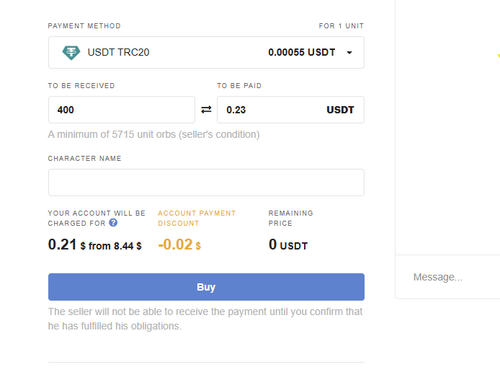Open the help question mark beside Charged For
This screenshot has height=383, width=500.
[x=113, y=222]
